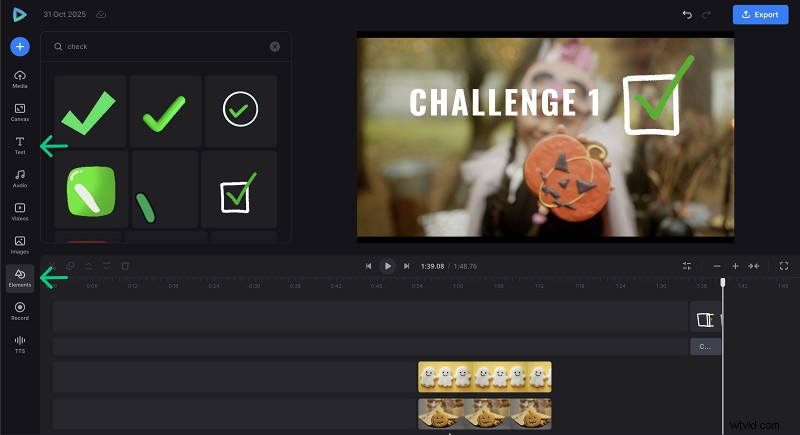
Task: Click the Export button
Action: tap(760, 15)
